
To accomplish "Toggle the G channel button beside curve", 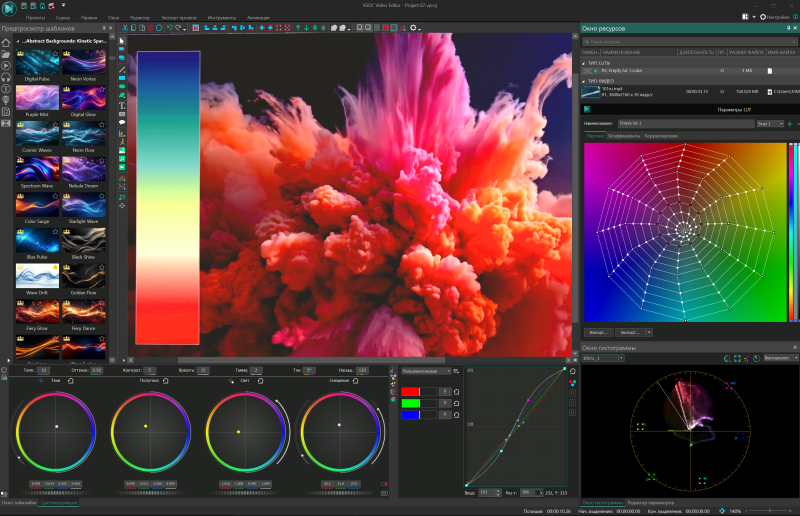I will click(x=572, y=403).
